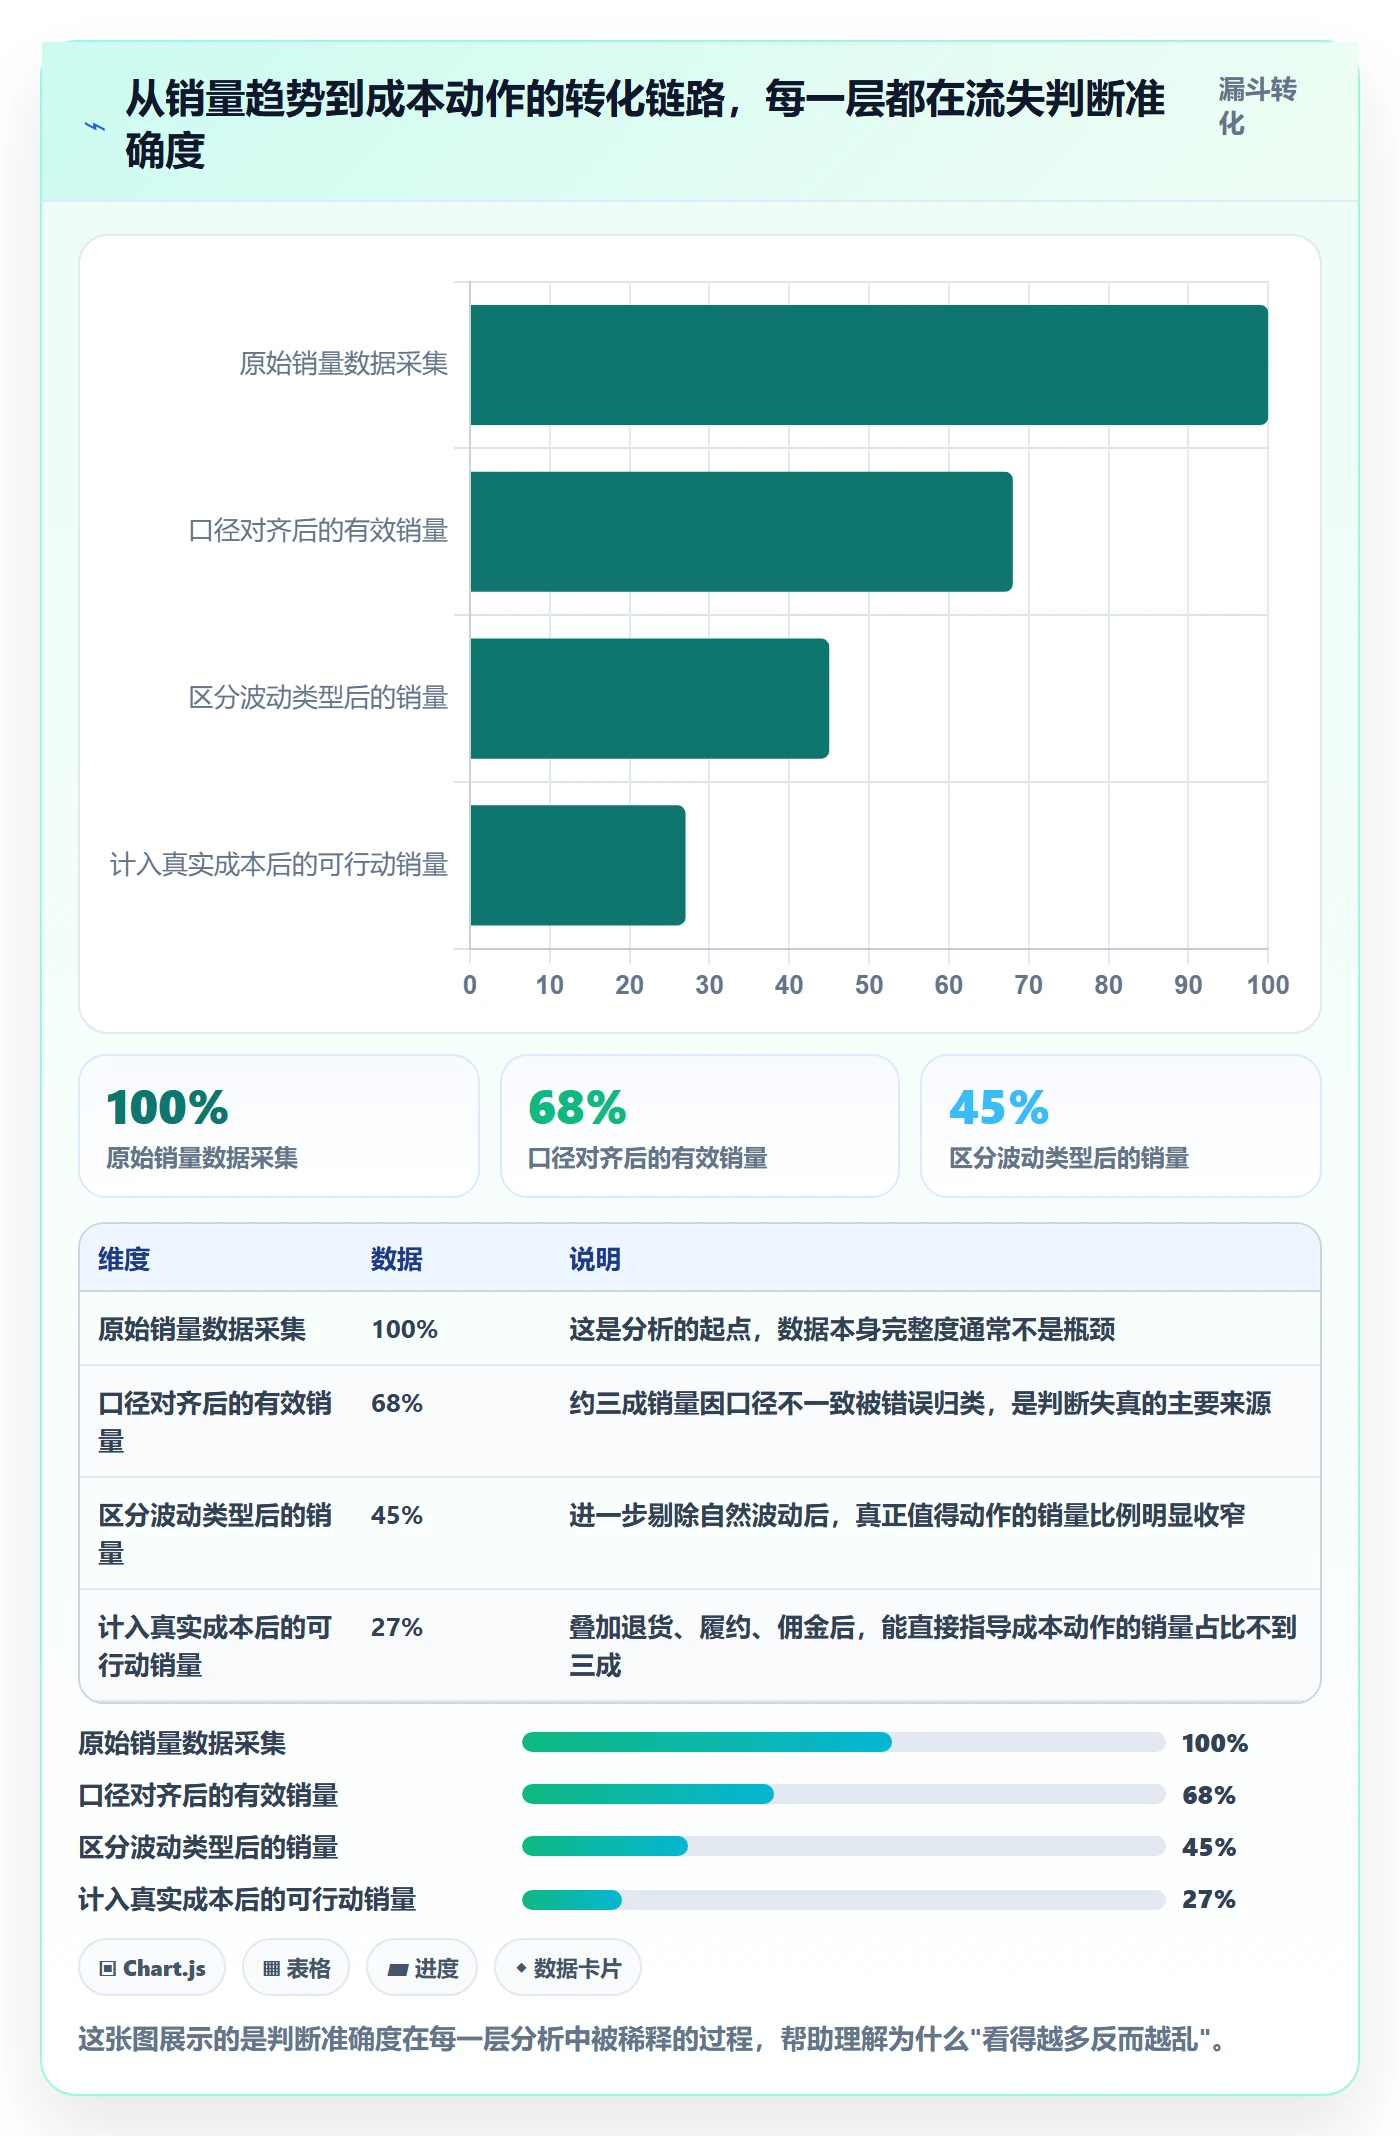Select the 表格 chip
Viewport: 1400px width, 2136px height.
pos(296,1968)
